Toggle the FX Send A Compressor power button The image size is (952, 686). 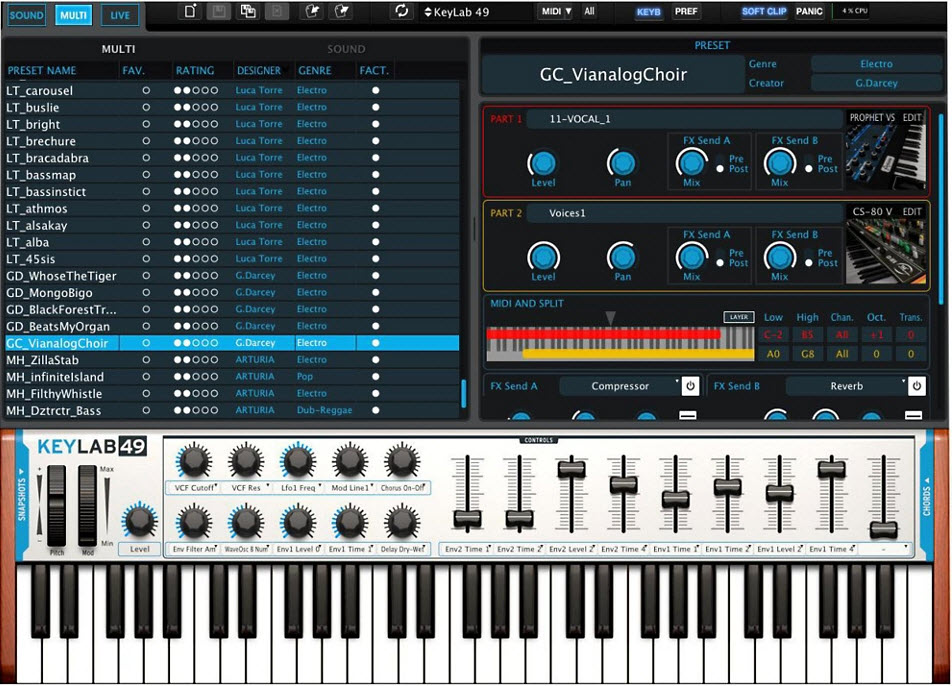click(x=689, y=385)
